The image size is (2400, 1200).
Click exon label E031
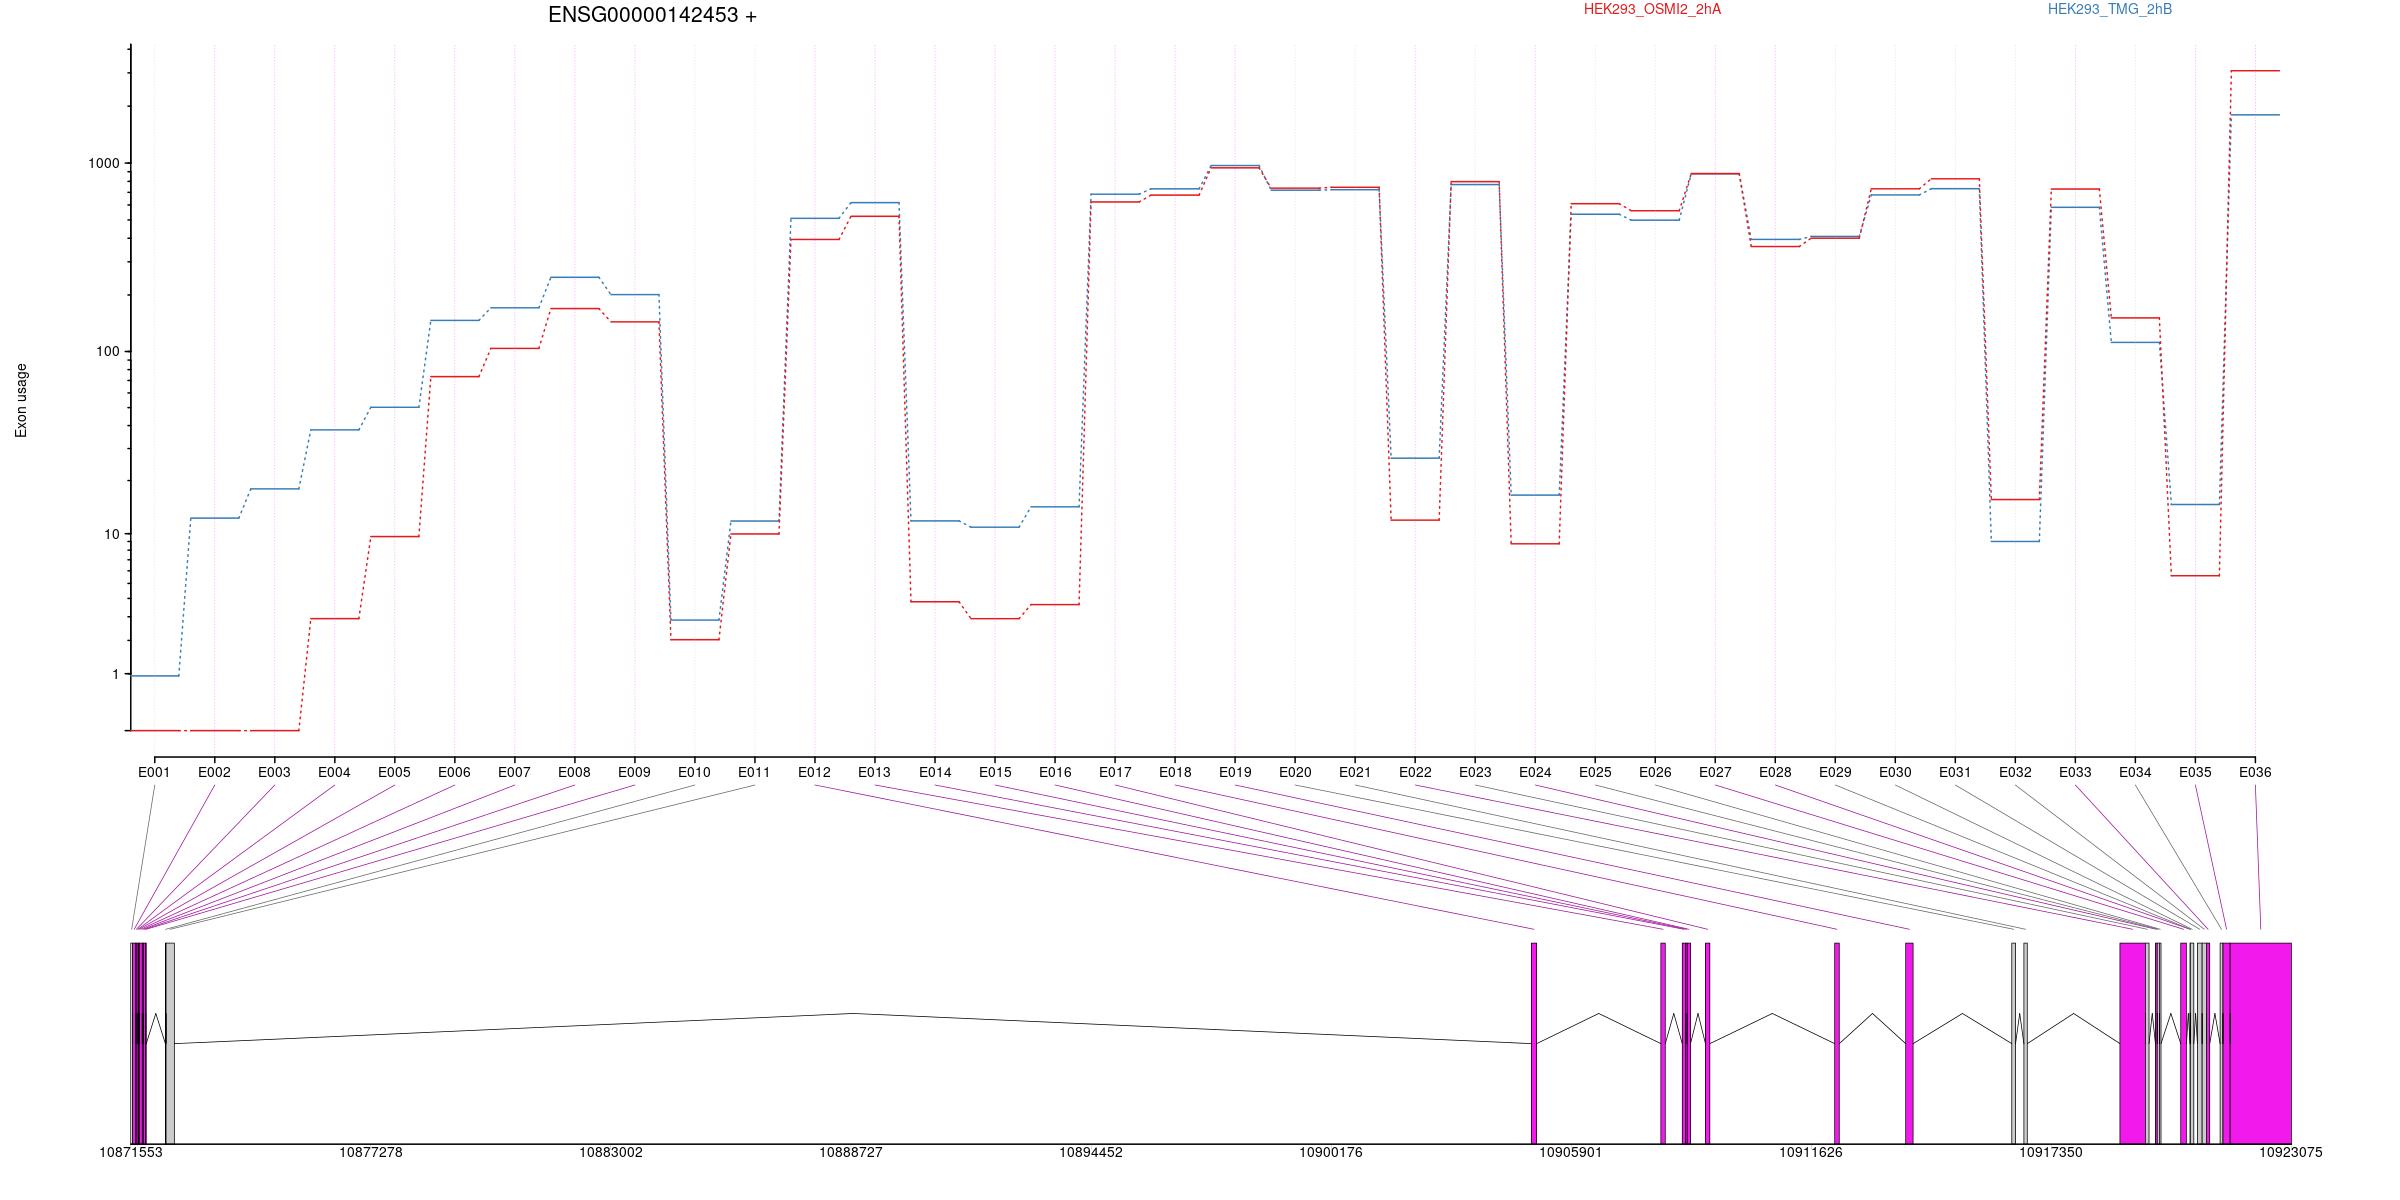[1955, 773]
